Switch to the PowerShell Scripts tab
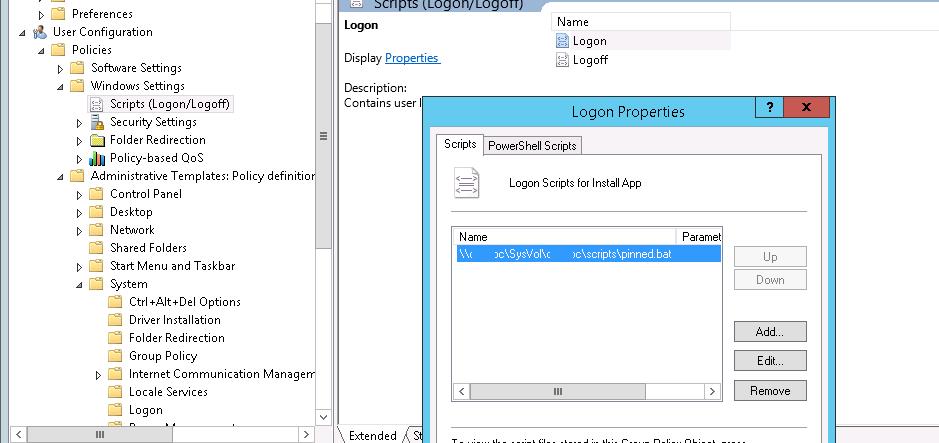The height and width of the screenshot is (443, 939). [532, 146]
